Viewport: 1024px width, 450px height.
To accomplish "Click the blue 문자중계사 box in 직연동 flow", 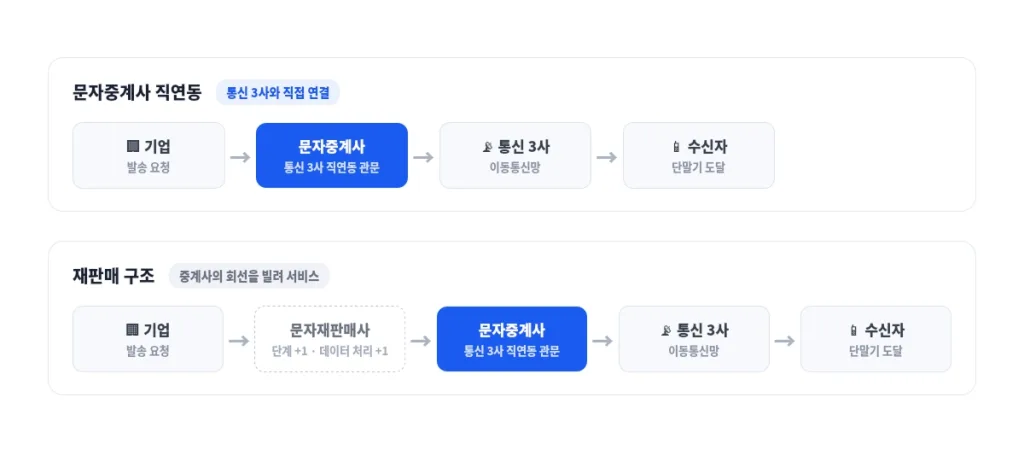I will coord(332,155).
